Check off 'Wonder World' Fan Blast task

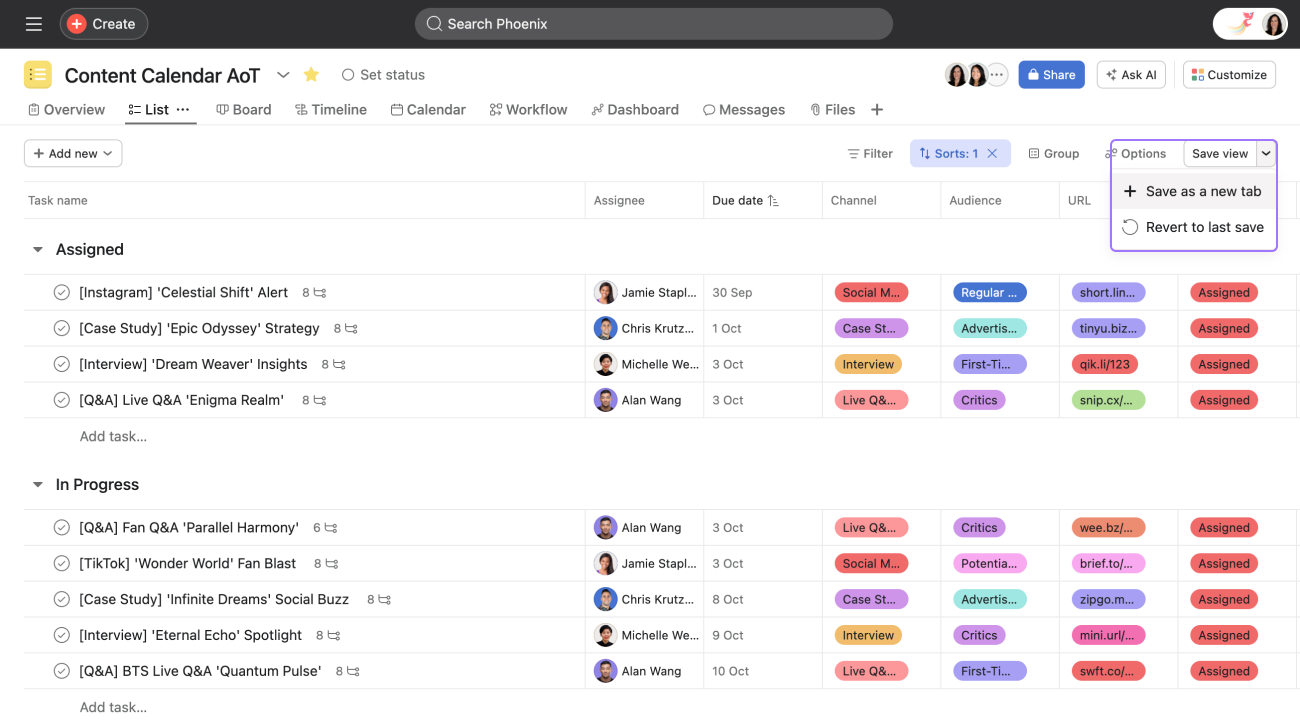pos(62,564)
